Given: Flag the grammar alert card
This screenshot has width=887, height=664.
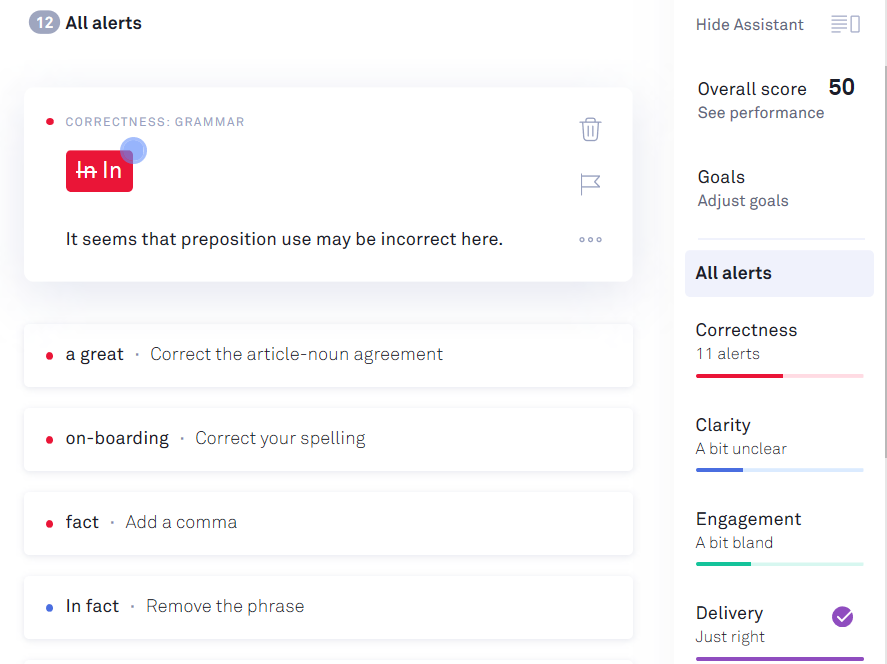Looking at the screenshot, I should pyautogui.click(x=590, y=184).
